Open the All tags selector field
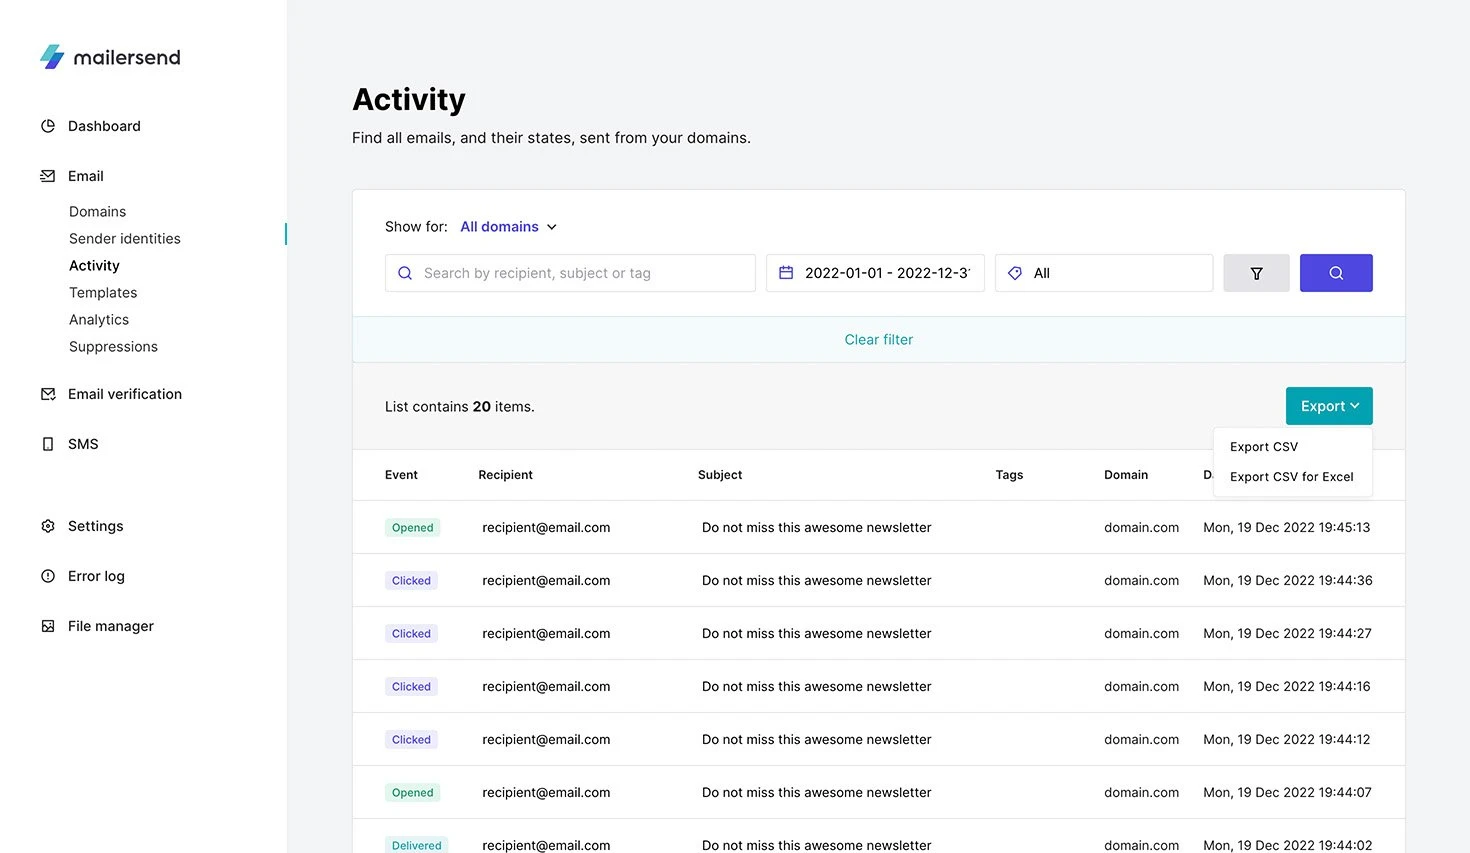Screen dimensions: 1470x853 coord(1103,273)
